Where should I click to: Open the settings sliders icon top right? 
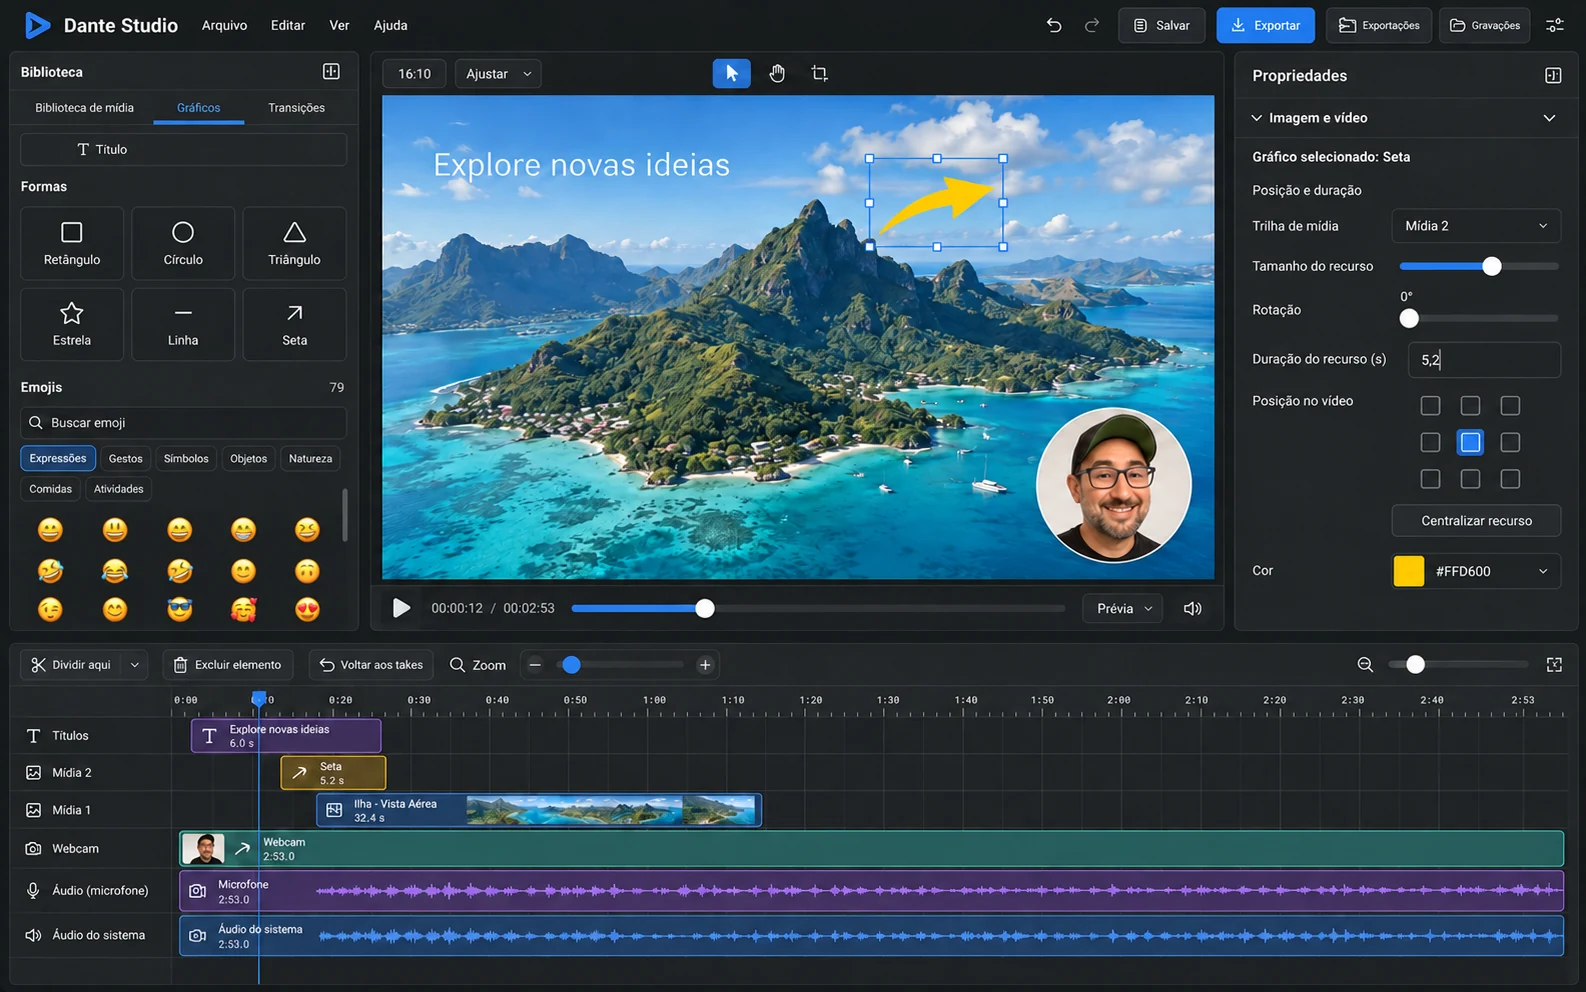click(x=1555, y=25)
